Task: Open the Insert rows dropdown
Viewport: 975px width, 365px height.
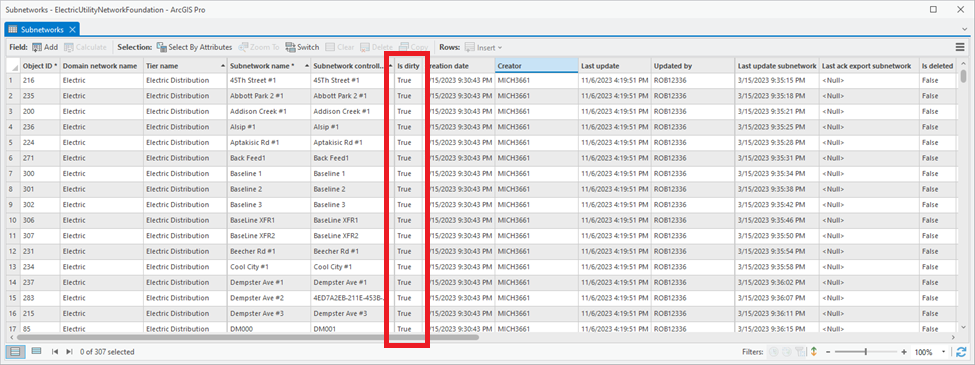Action: tap(483, 47)
